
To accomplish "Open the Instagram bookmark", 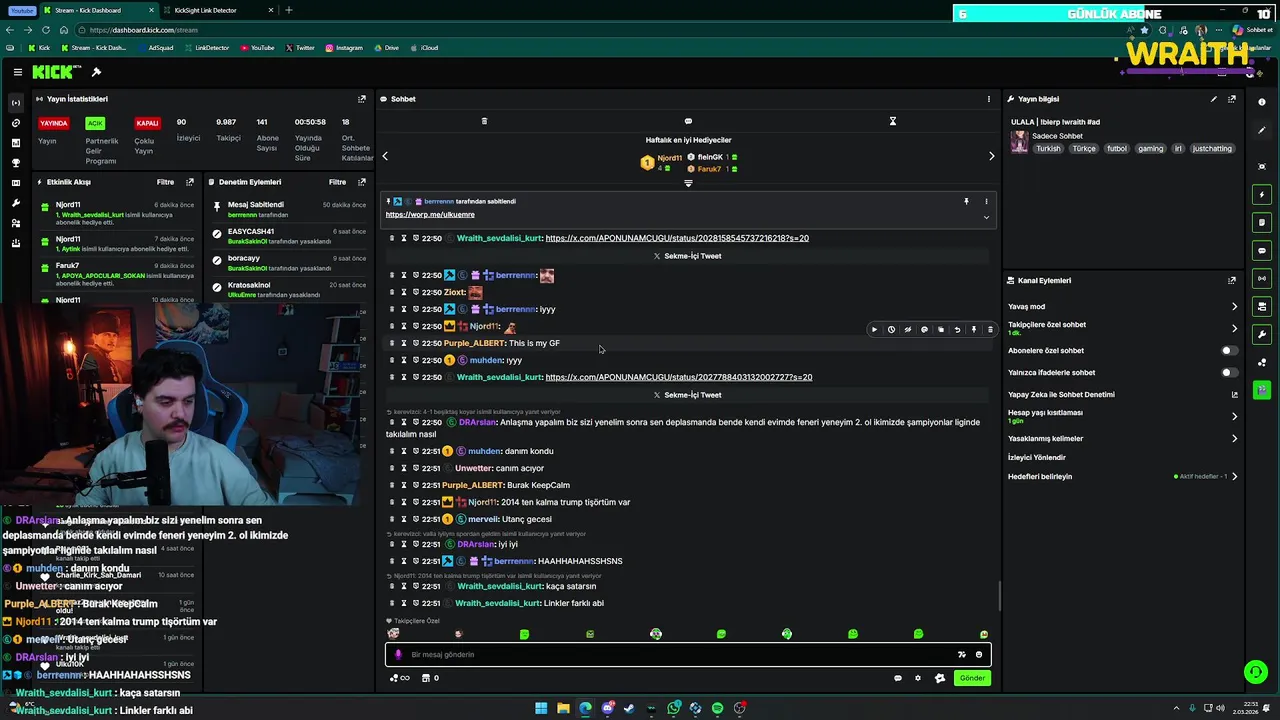I will [x=343, y=48].
